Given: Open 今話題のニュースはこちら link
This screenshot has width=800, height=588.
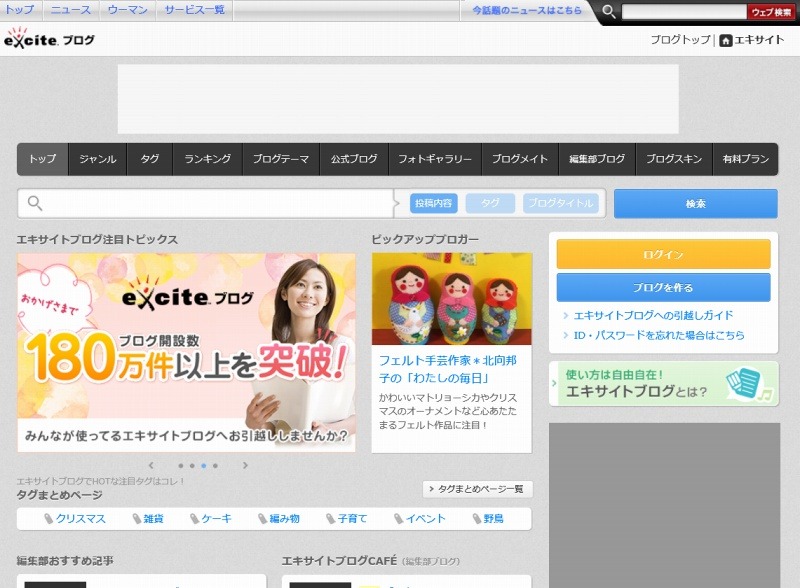Looking at the screenshot, I should coord(527,10).
